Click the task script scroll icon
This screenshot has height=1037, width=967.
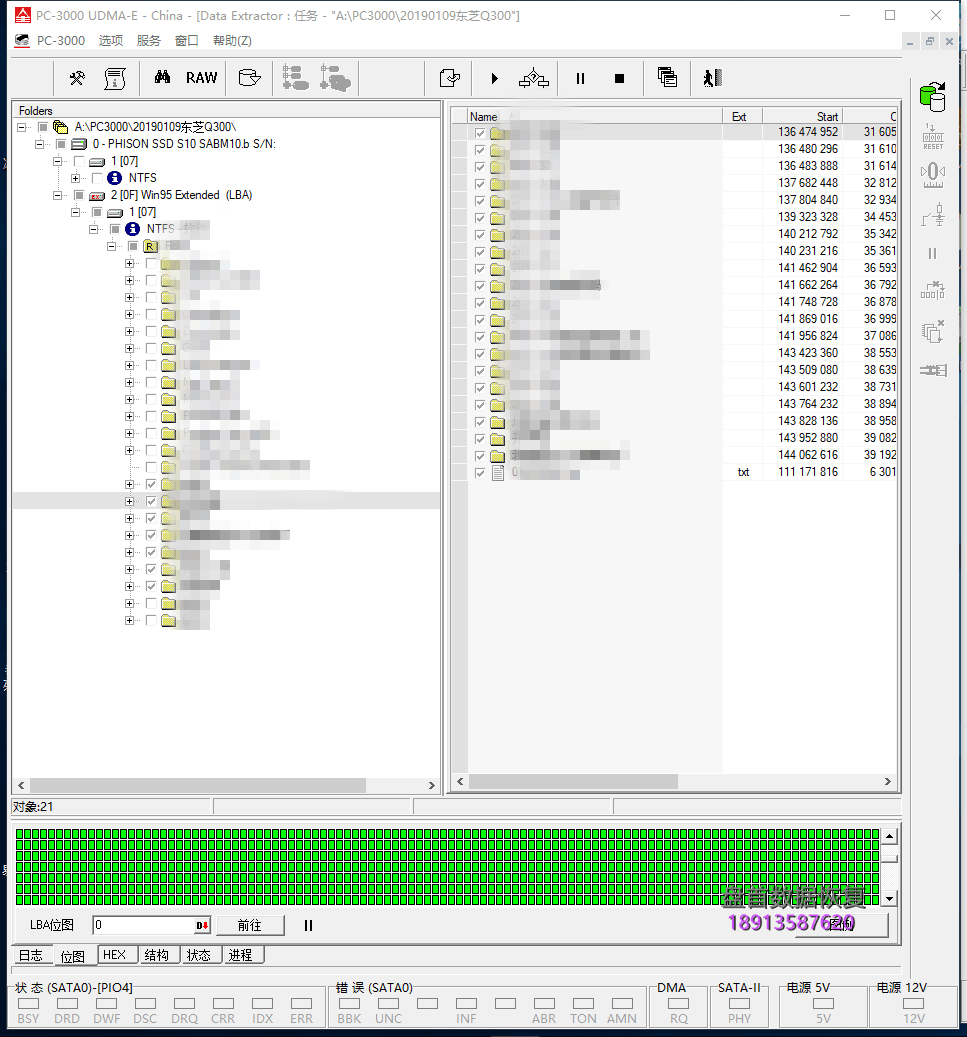tap(115, 78)
